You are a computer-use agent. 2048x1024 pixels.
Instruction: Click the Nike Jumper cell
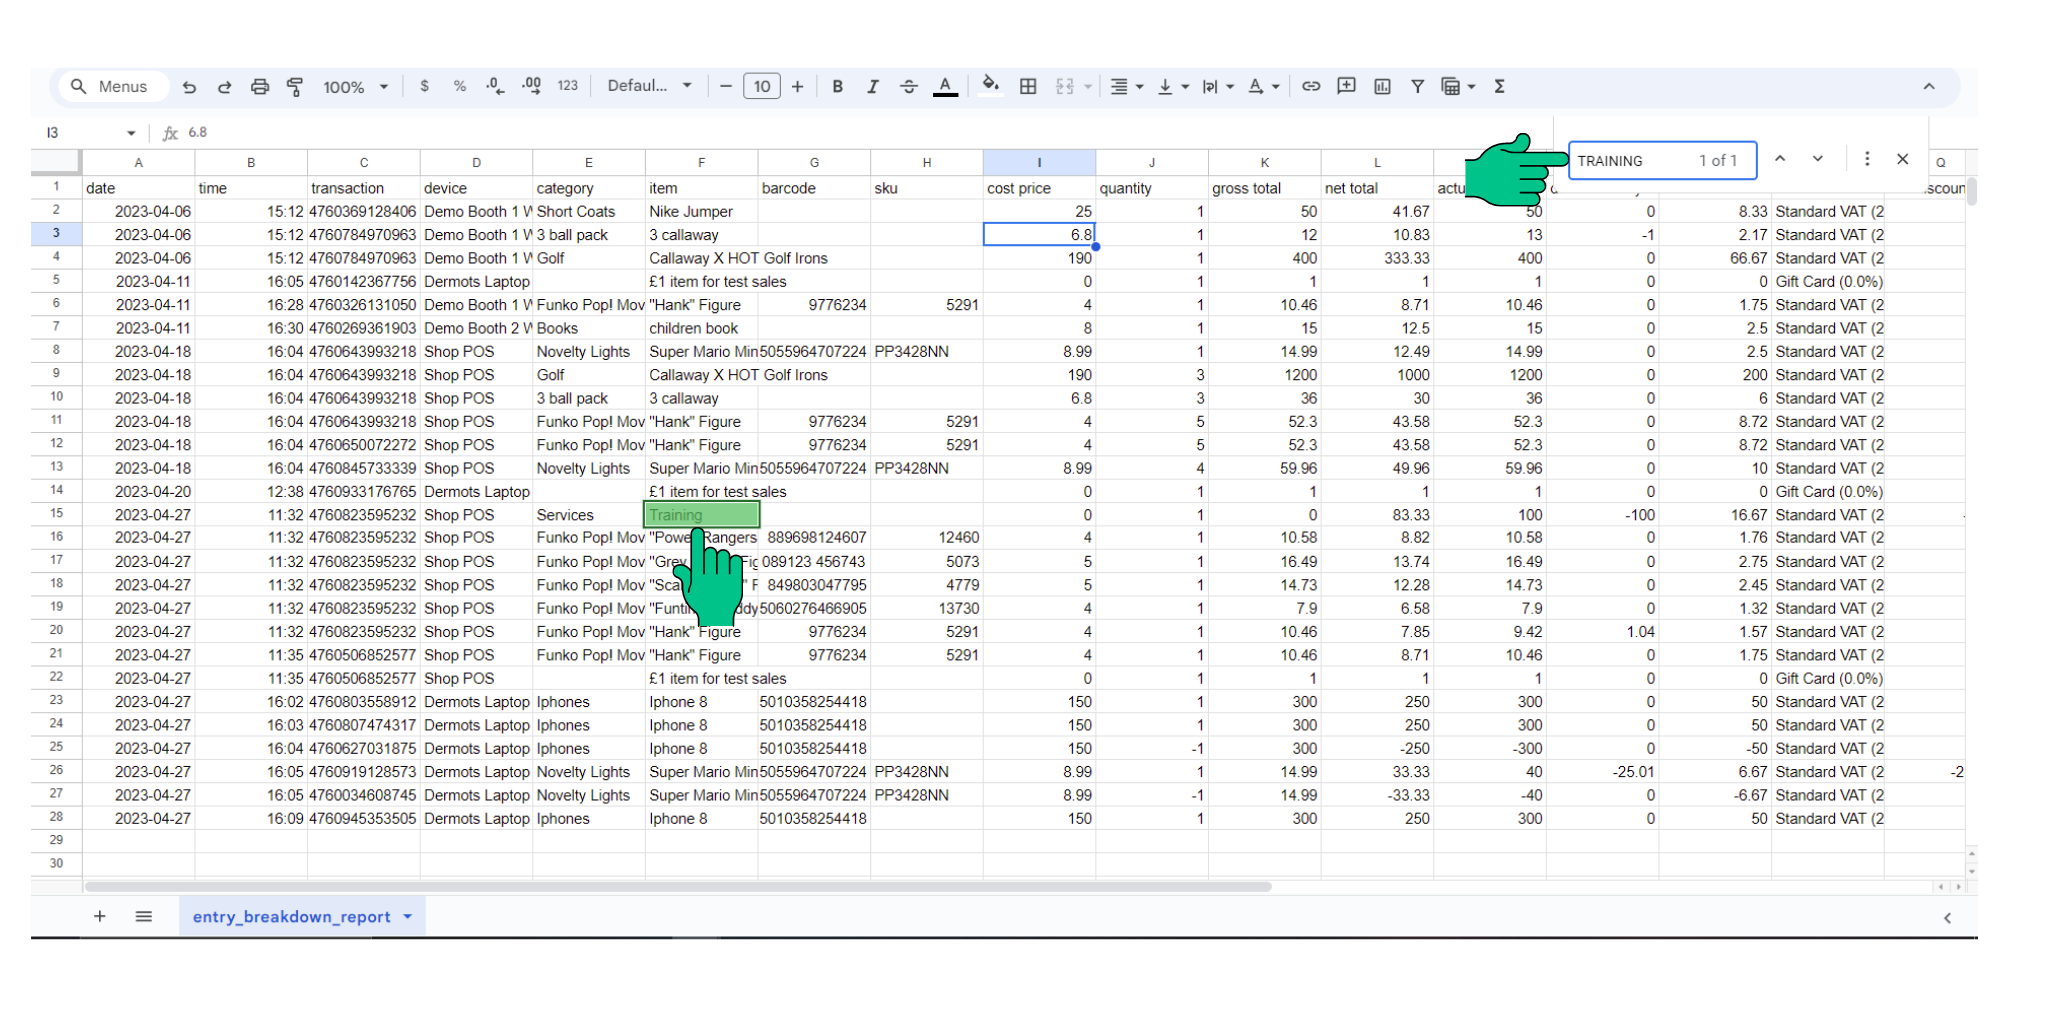[x=701, y=212]
